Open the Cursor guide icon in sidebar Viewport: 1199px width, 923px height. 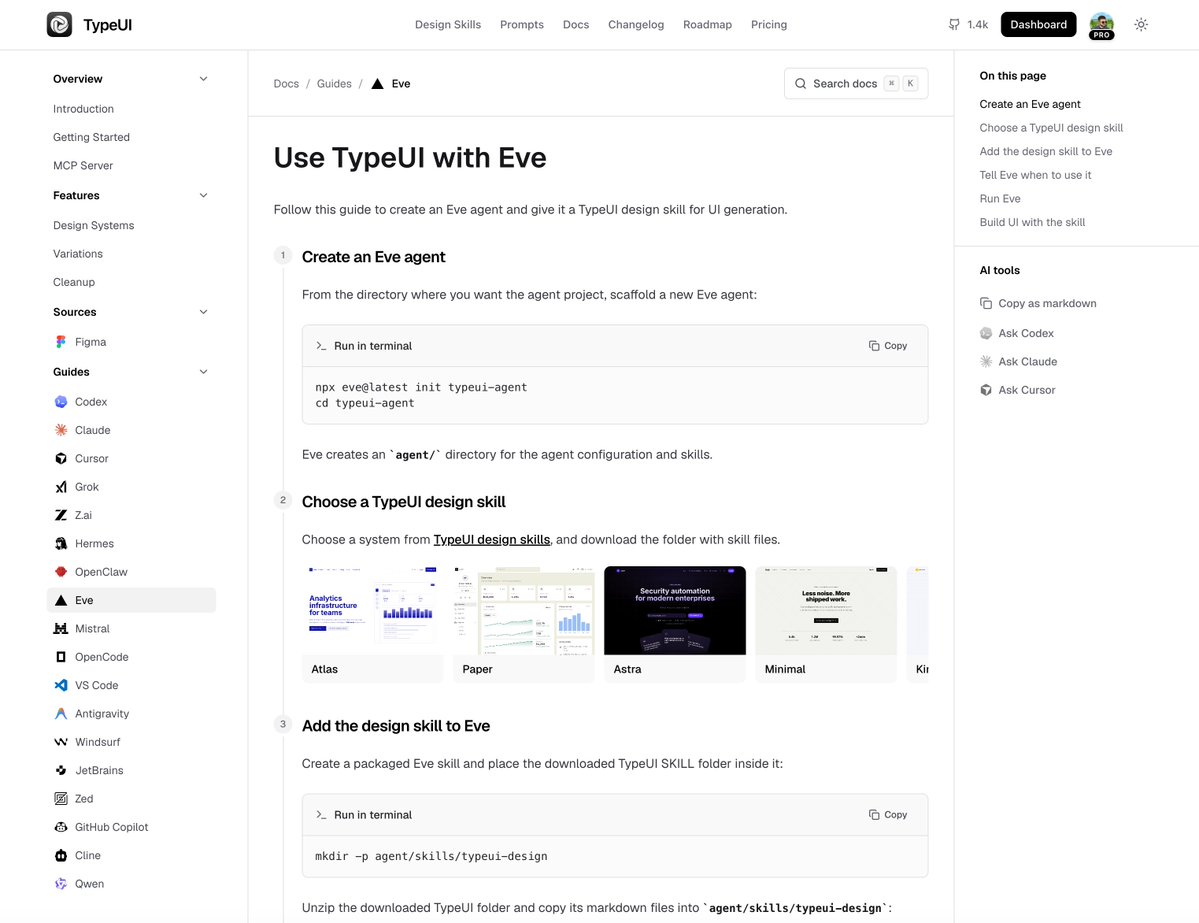61,458
